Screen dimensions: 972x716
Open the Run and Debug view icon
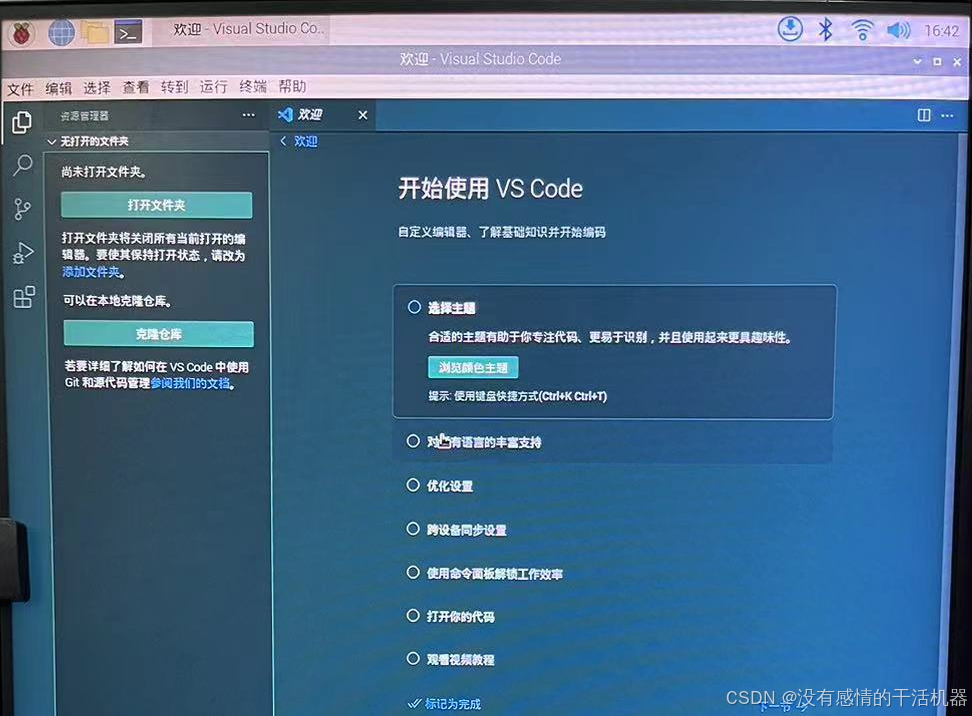pyautogui.click(x=23, y=253)
